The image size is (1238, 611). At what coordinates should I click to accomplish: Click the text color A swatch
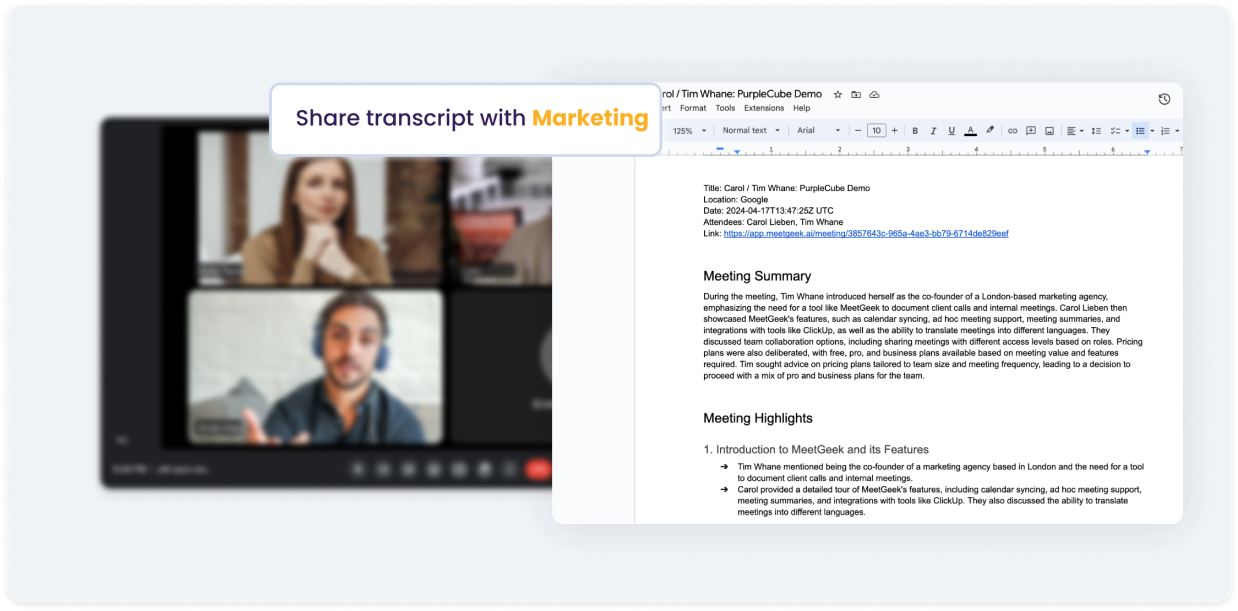pos(971,130)
